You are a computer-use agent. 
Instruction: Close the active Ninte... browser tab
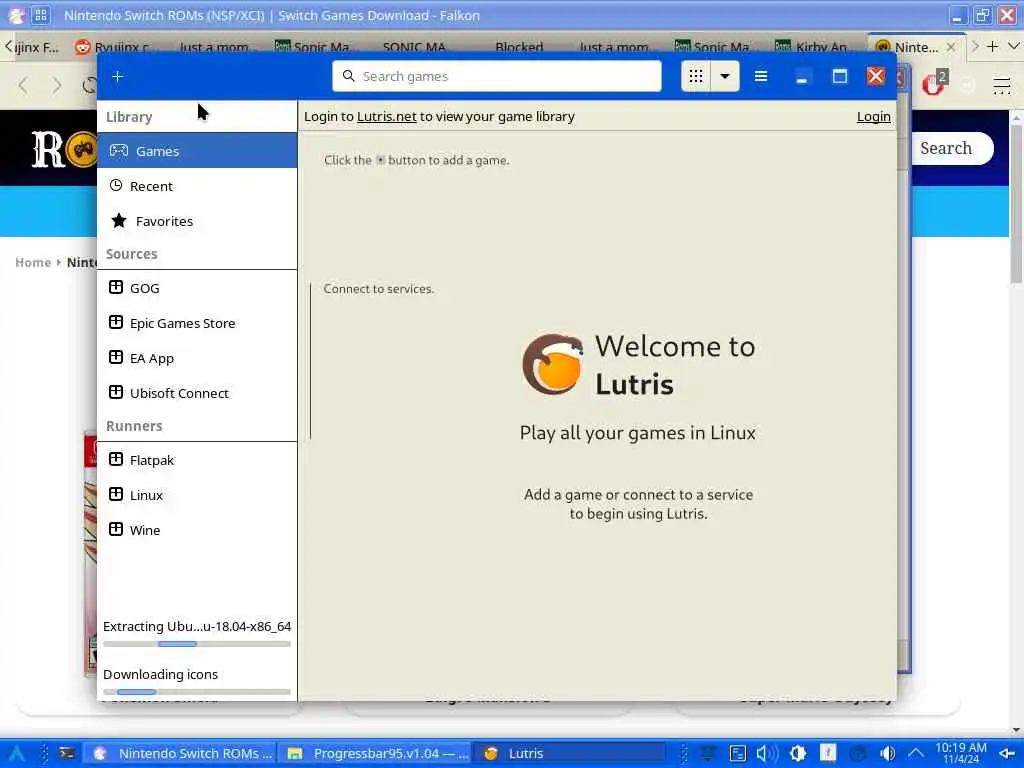coord(951,47)
